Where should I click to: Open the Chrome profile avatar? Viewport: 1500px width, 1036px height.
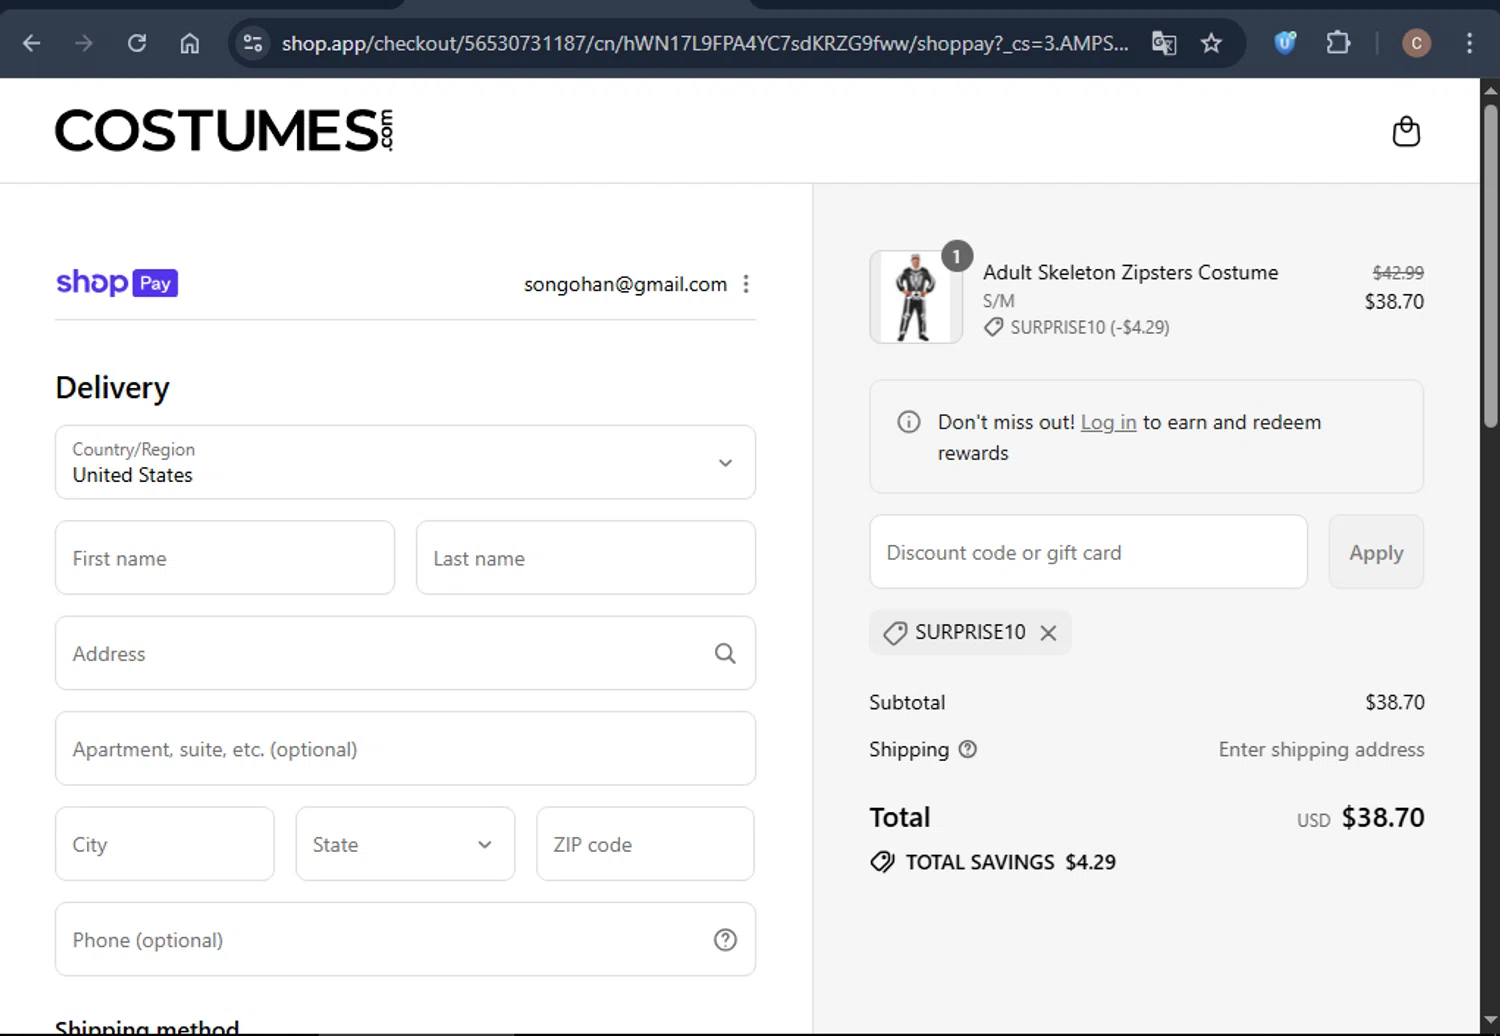[x=1416, y=43]
